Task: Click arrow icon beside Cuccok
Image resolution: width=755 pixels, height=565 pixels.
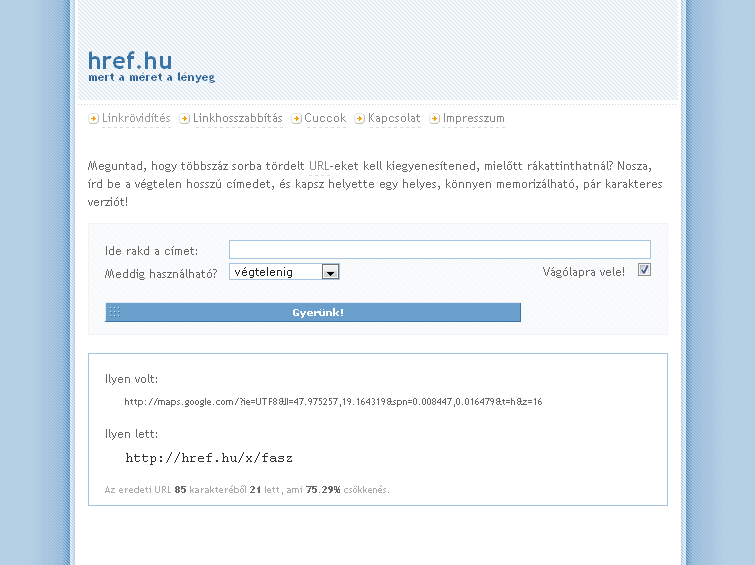Action: [x=297, y=118]
